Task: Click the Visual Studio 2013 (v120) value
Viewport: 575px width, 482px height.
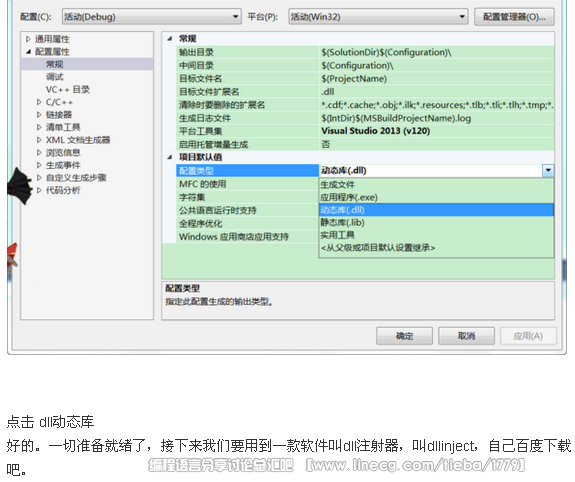Action: pos(436,131)
